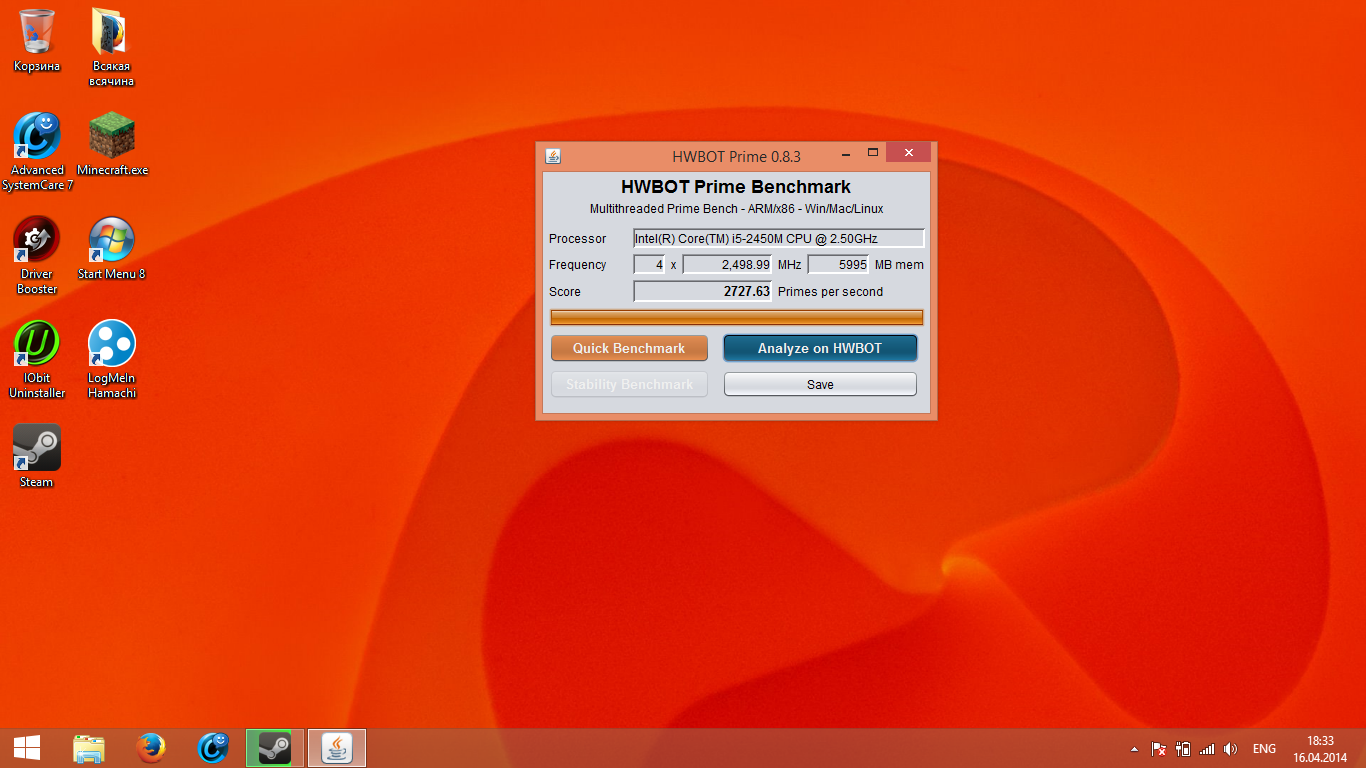Switch ENG input language indicator
The height and width of the screenshot is (768, 1366).
pos(1264,749)
